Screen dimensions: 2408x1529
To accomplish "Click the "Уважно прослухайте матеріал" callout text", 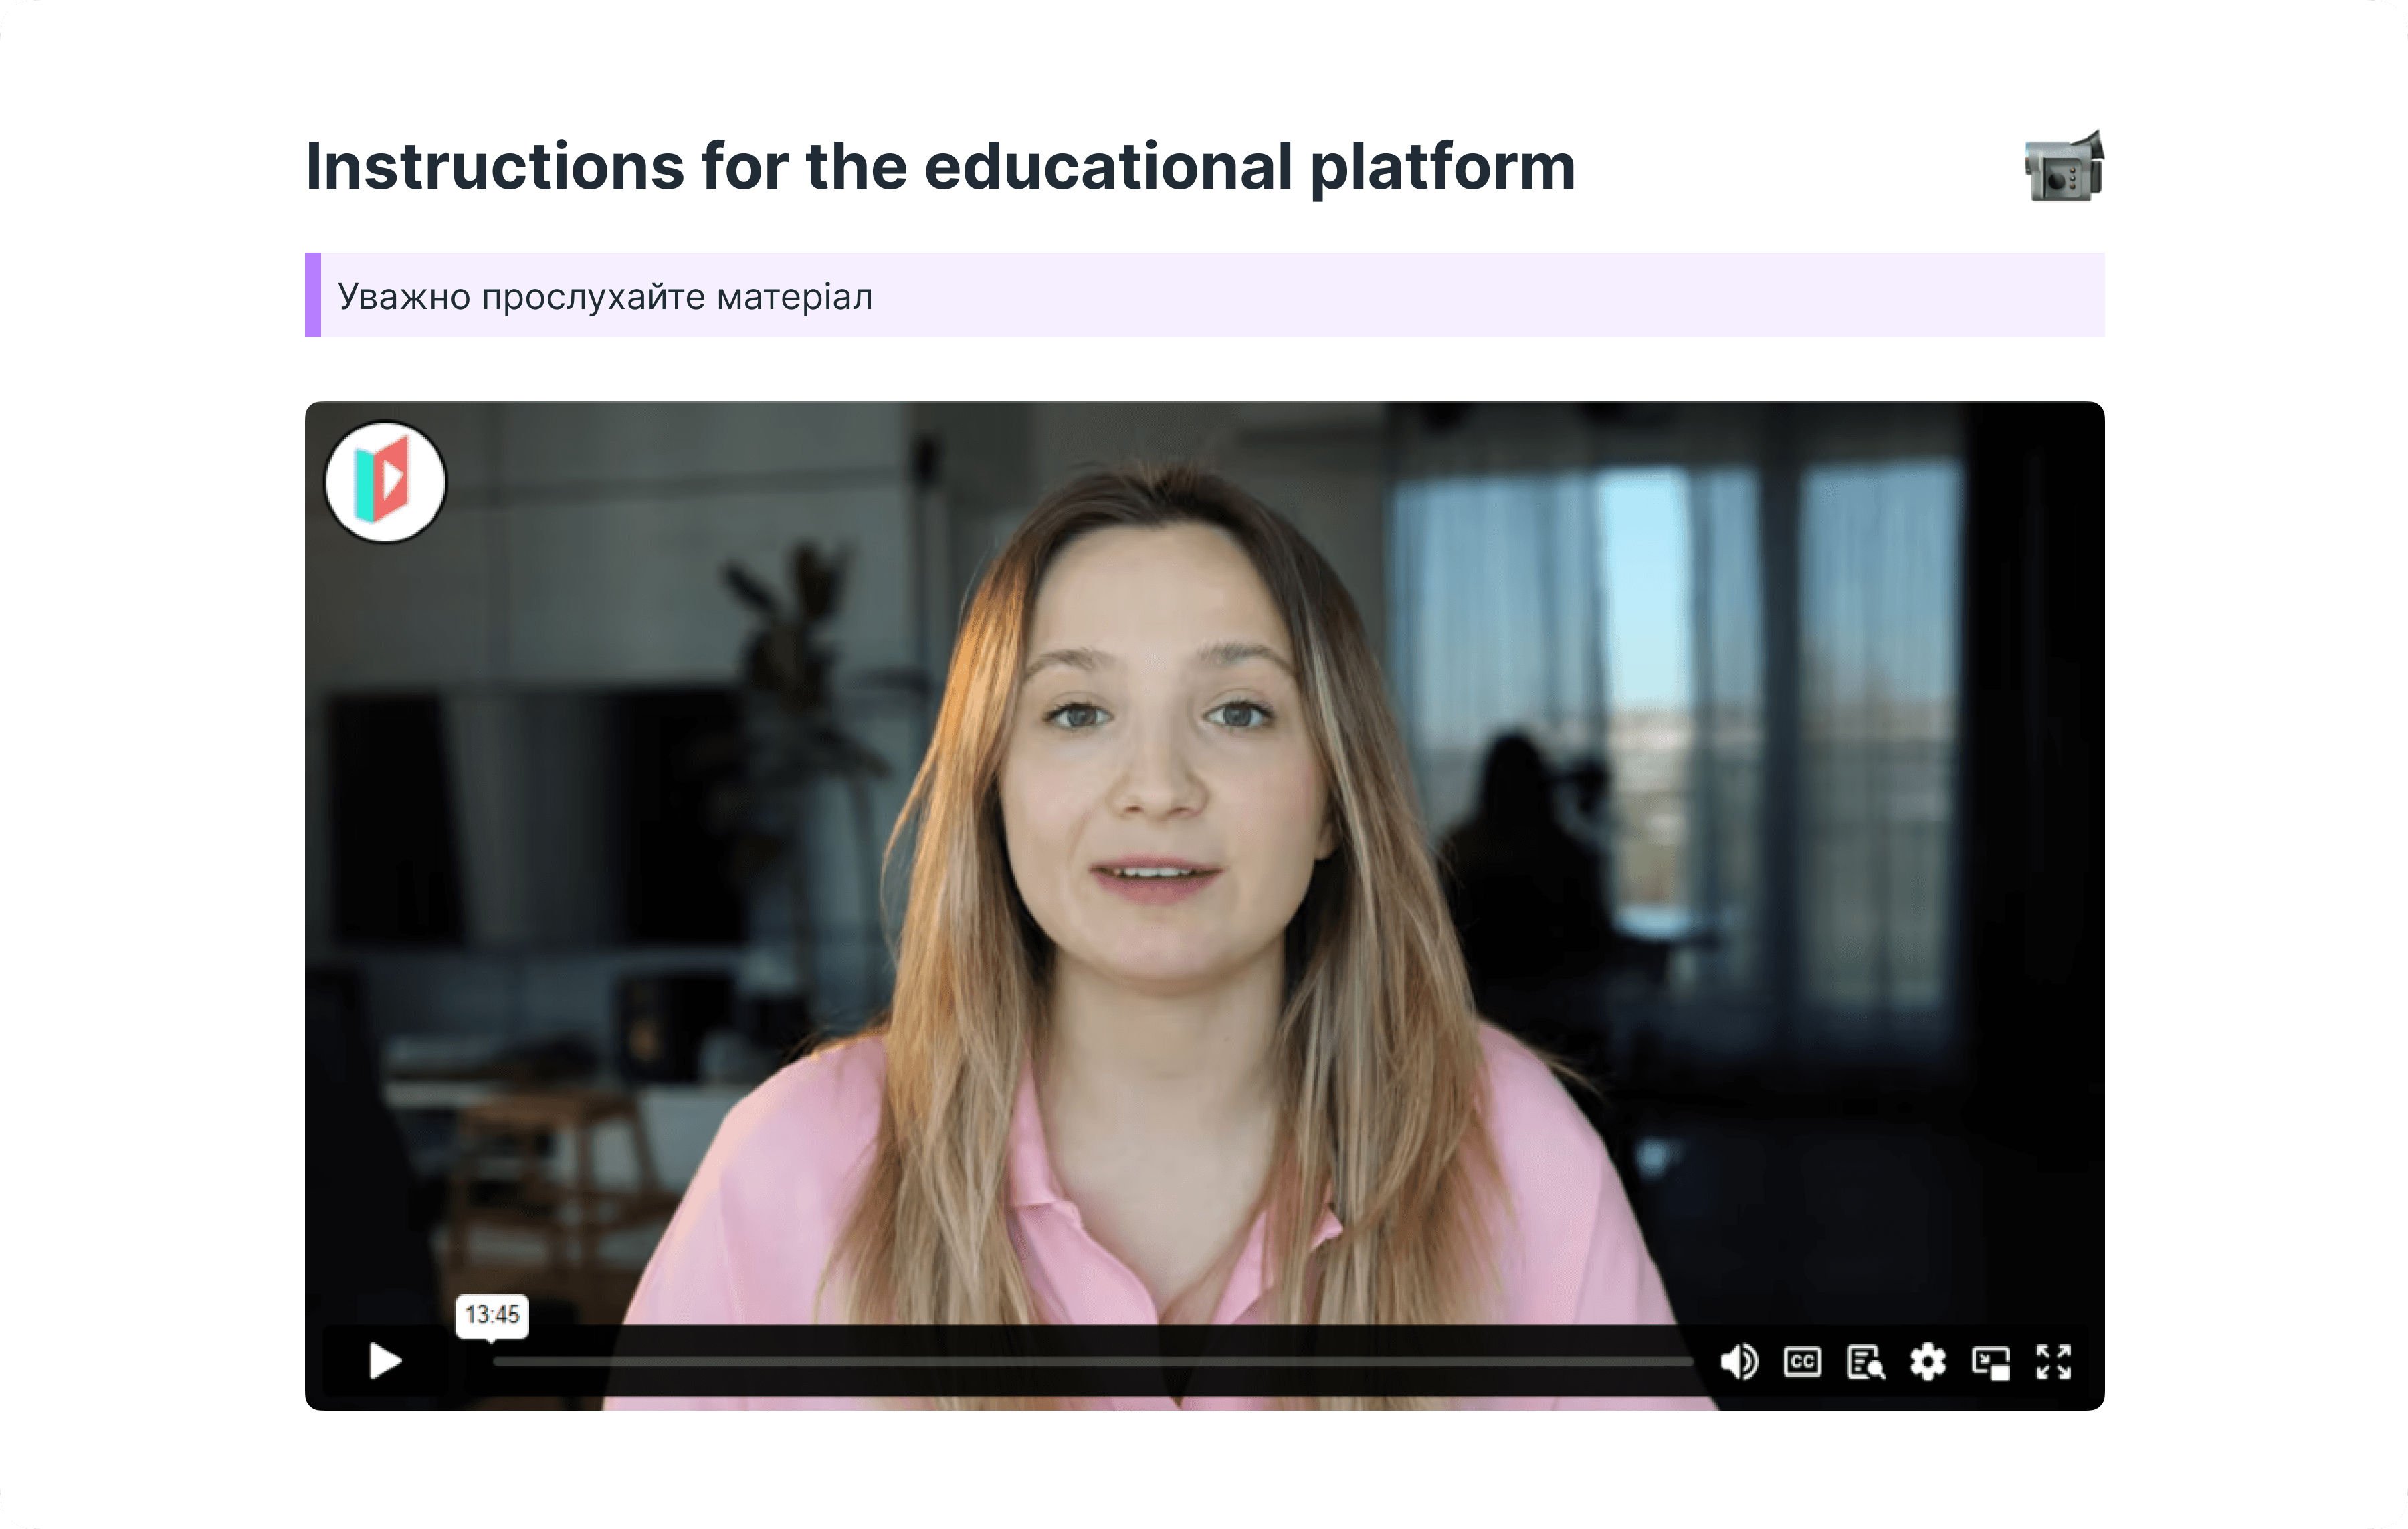I will coord(605,297).
